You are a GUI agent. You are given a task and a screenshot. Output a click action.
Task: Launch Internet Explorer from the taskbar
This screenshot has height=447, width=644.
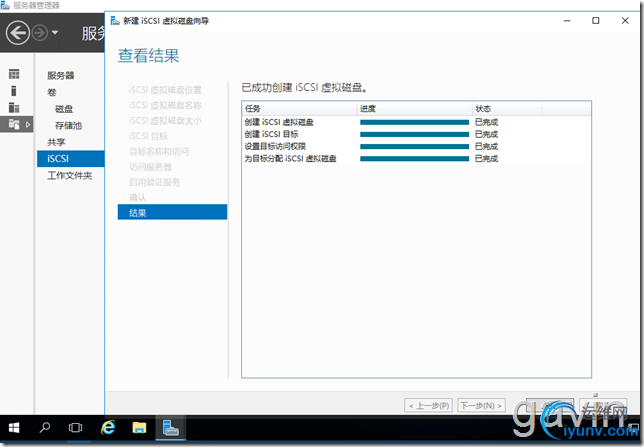point(108,428)
